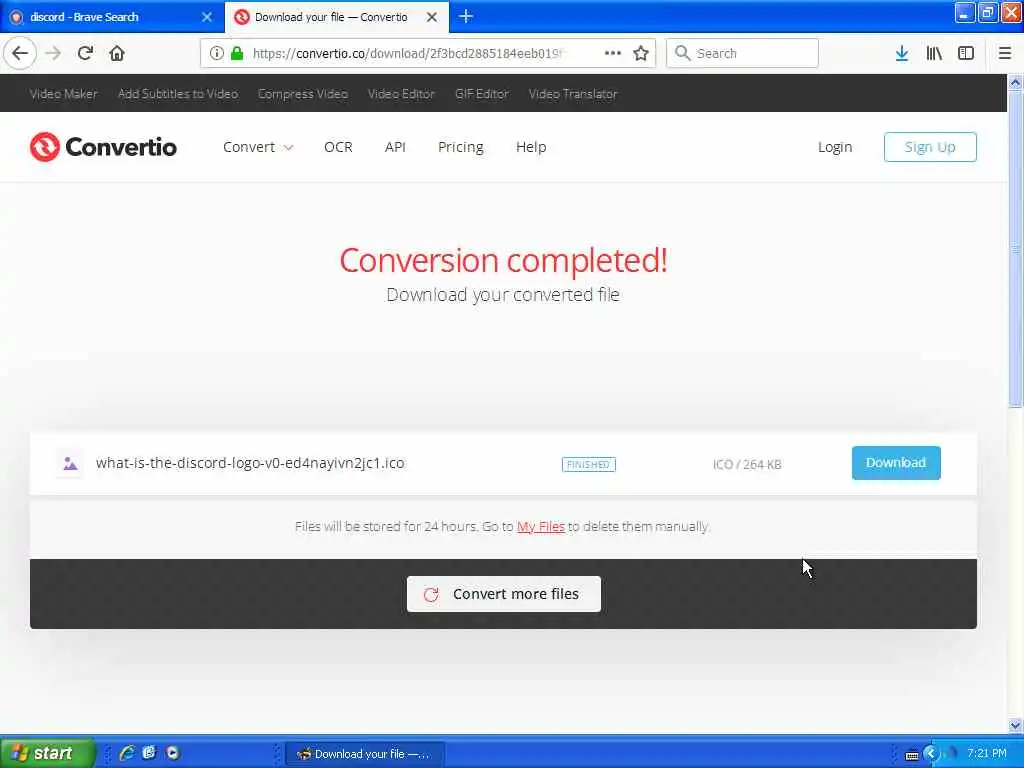
Task: Click the Sign Up button
Action: (930, 147)
